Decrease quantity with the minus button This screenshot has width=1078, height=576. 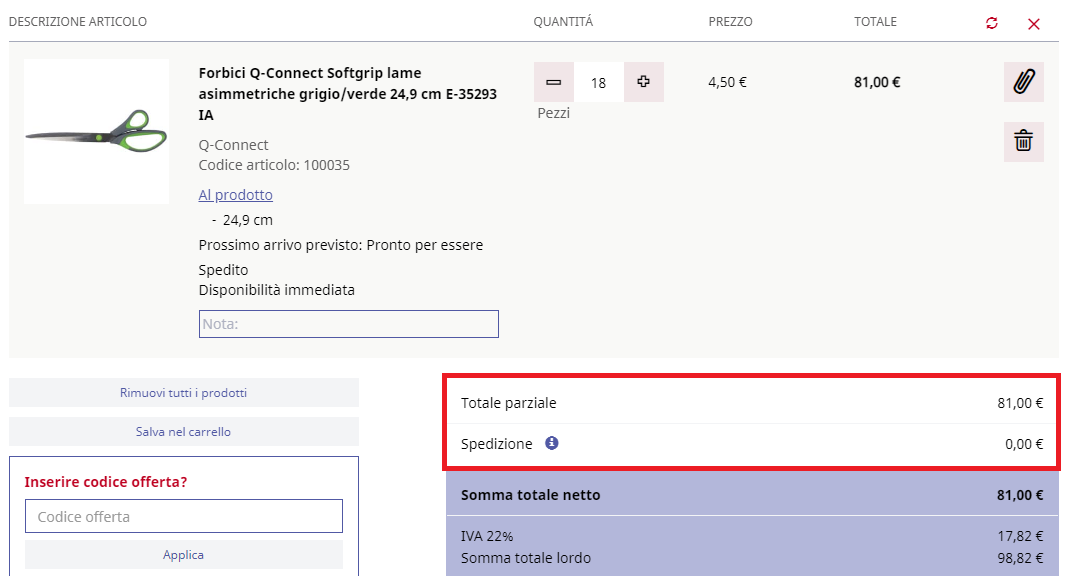click(x=553, y=82)
